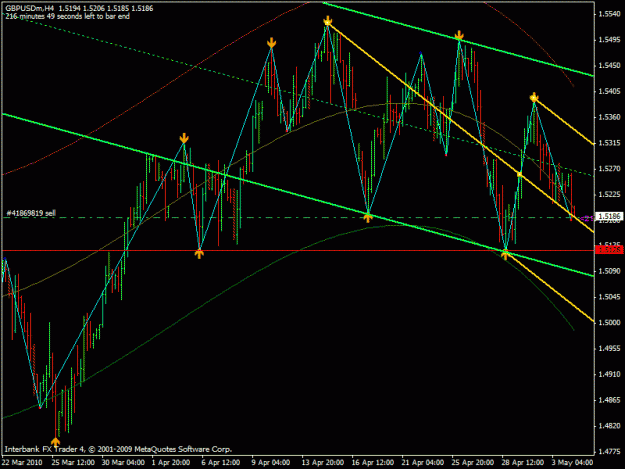Click the 1.4820 price axis label
Screen dimensions: 625x469
609,426
